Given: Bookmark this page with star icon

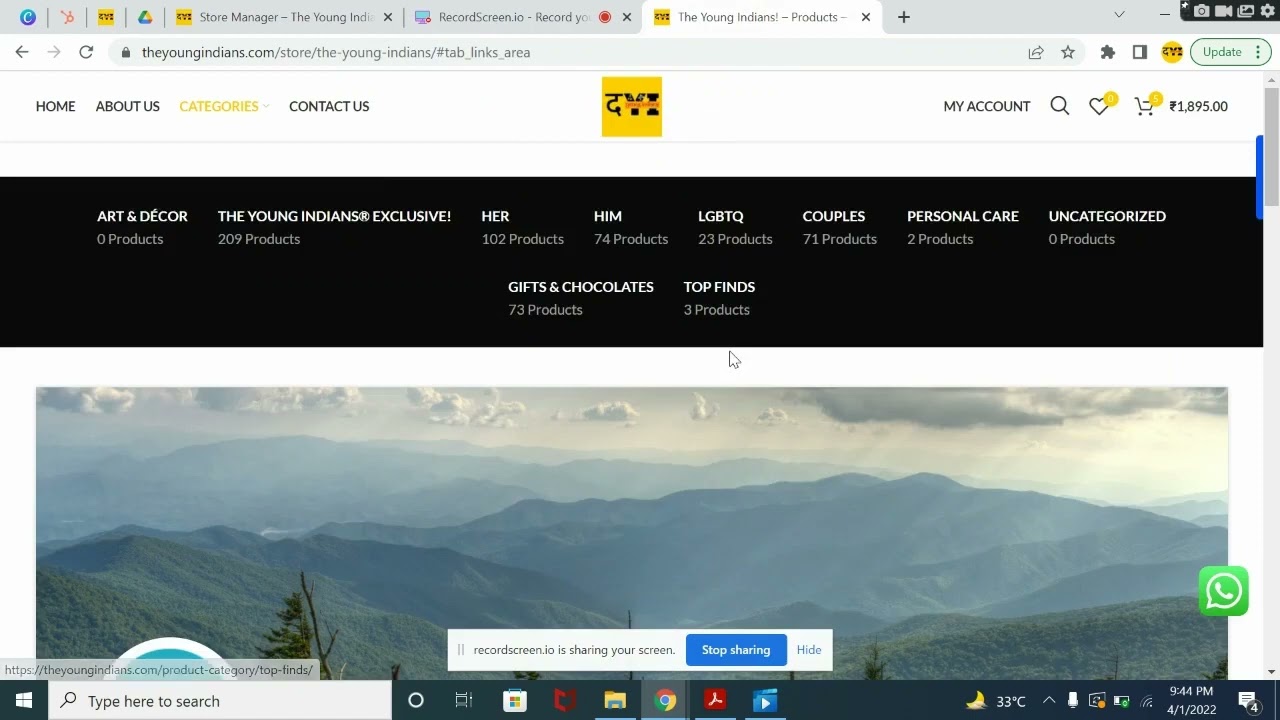Looking at the screenshot, I should click(x=1068, y=52).
